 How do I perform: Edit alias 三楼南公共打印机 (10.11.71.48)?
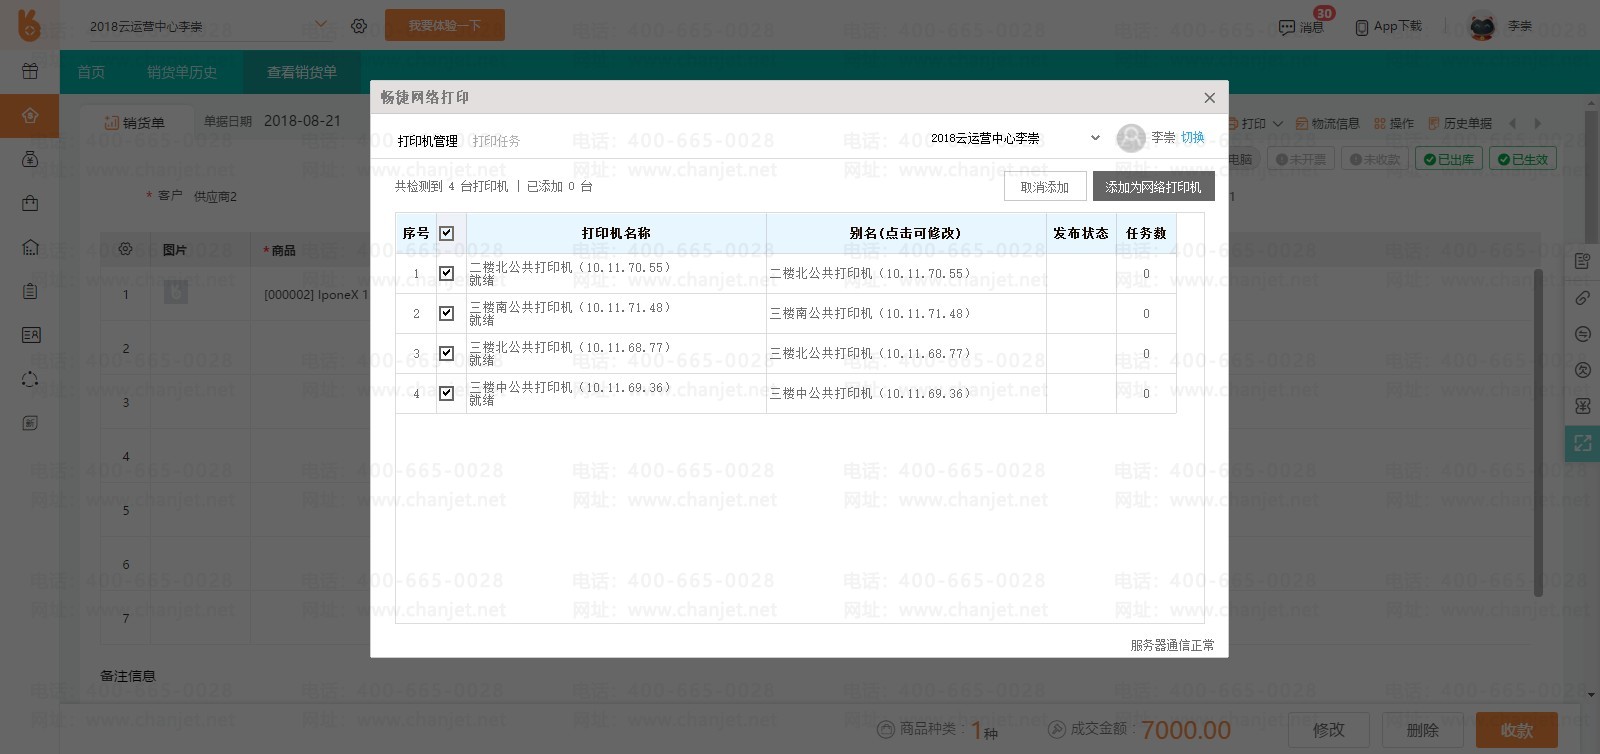906,313
